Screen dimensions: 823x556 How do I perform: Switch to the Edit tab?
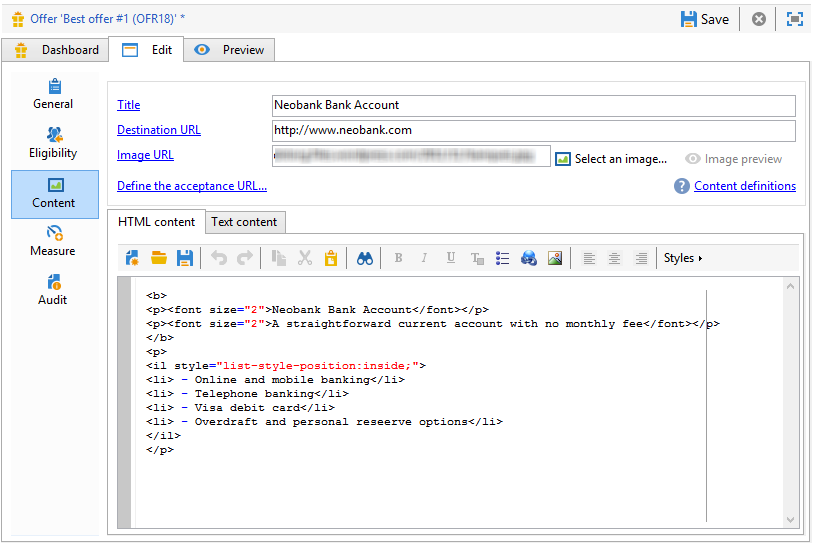pyautogui.click(x=146, y=50)
